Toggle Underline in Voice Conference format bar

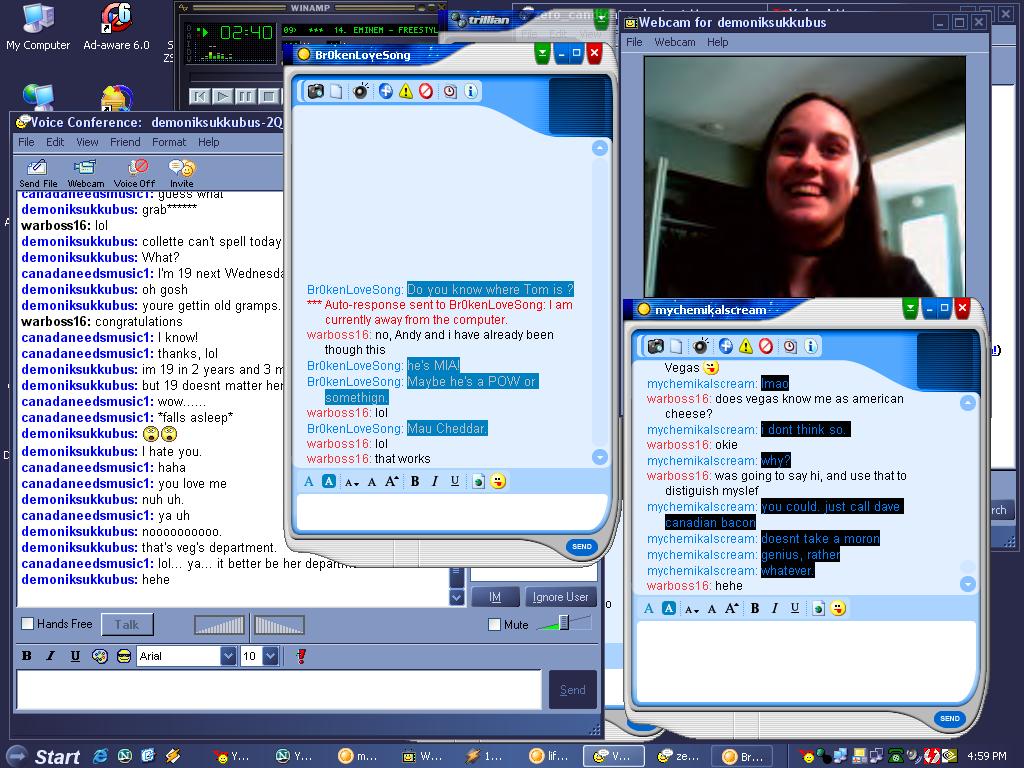75,656
